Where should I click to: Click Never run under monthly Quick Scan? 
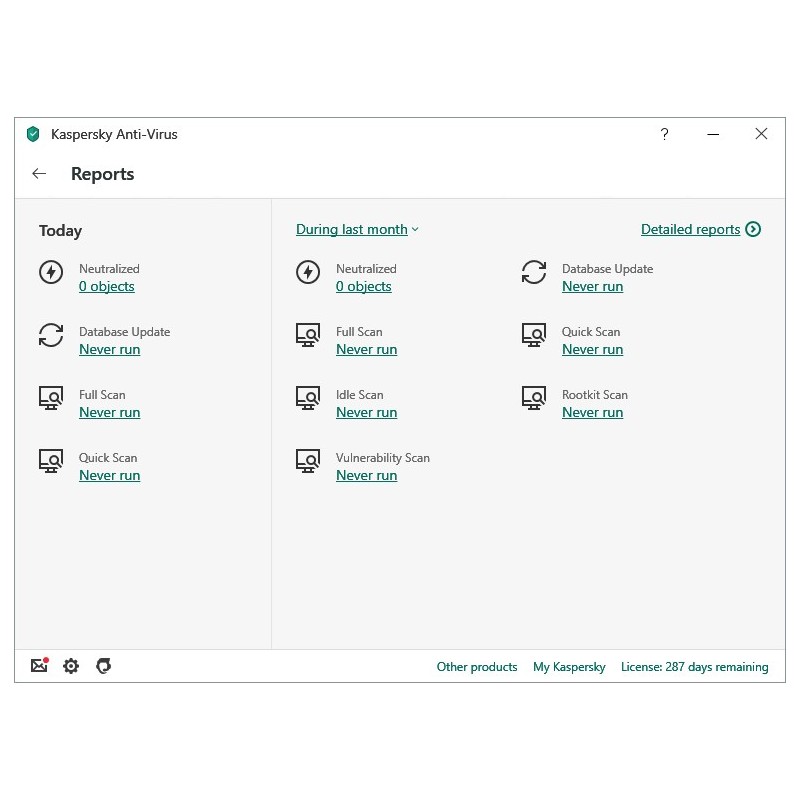(592, 350)
